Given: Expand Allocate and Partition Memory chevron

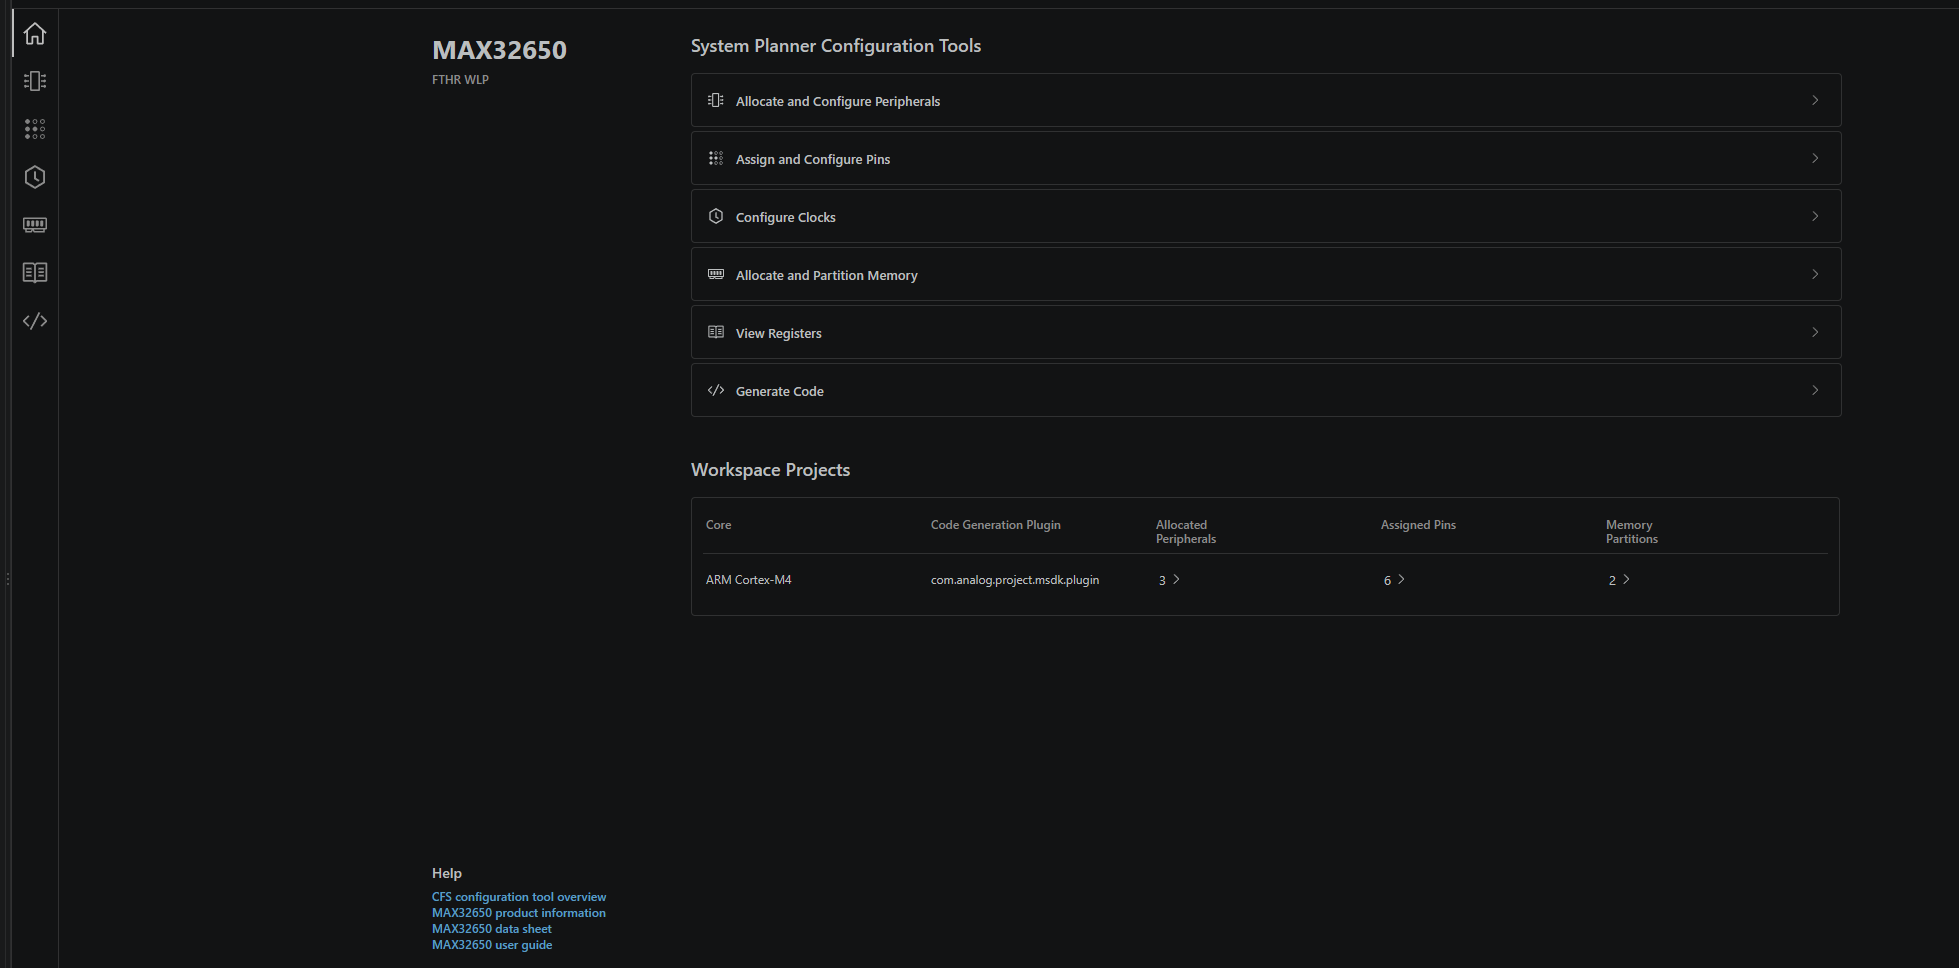Looking at the screenshot, I should [x=1815, y=274].
